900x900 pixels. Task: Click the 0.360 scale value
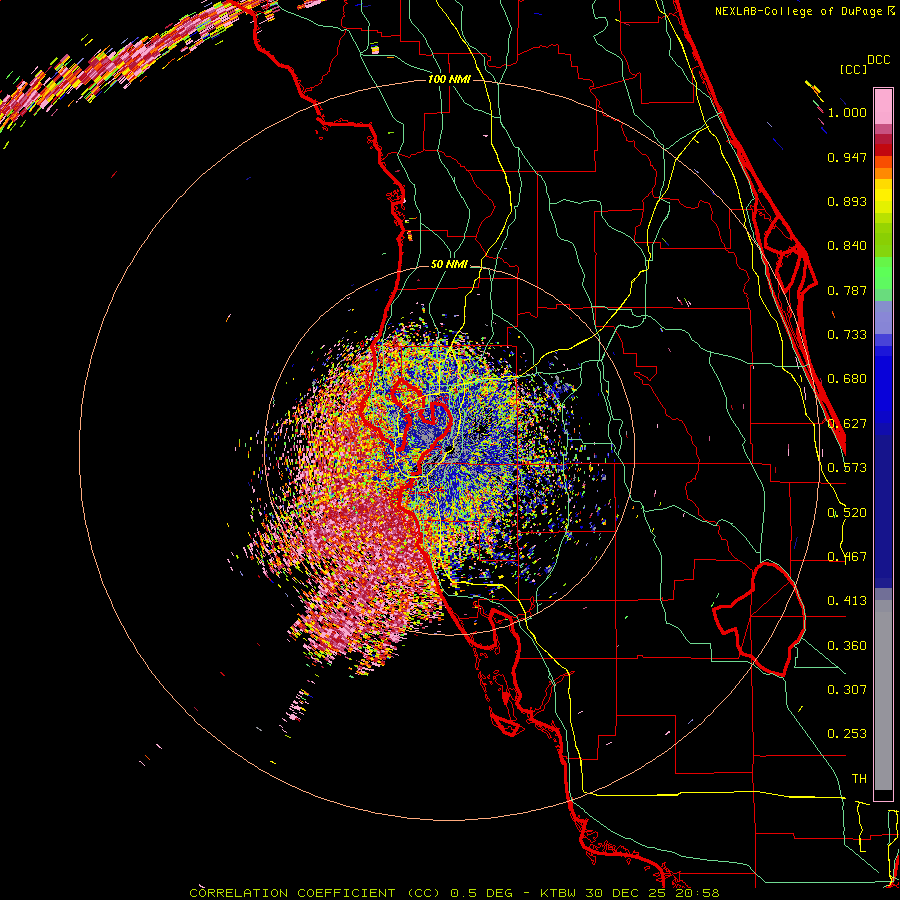847,646
